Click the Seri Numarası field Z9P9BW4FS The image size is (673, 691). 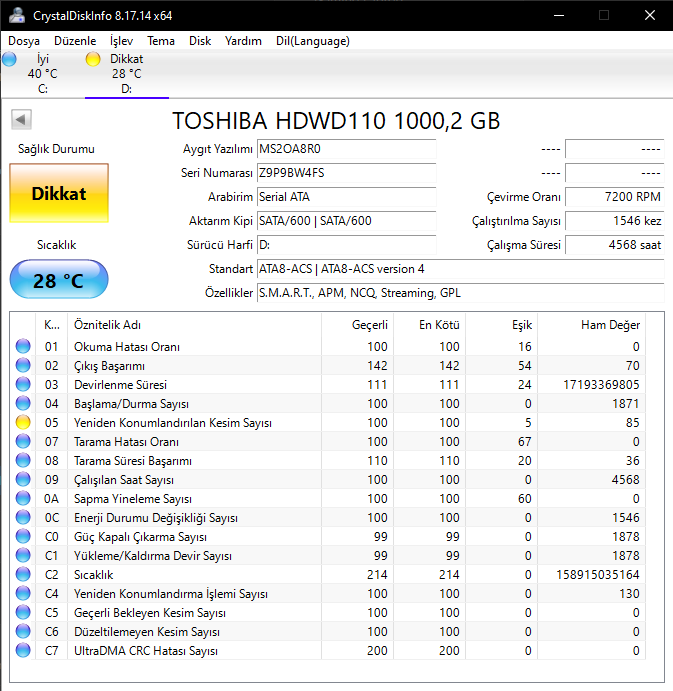pos(346,173)
